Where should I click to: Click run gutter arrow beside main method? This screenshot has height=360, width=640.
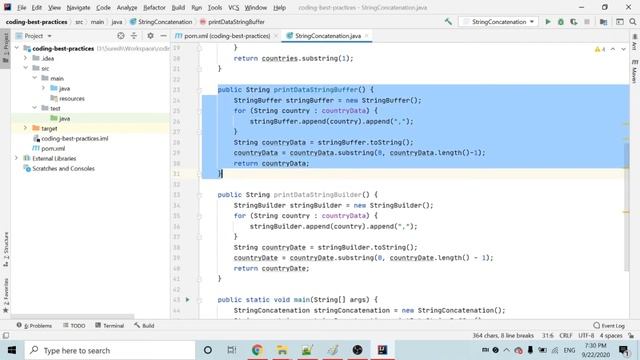(x=187, y=300)
